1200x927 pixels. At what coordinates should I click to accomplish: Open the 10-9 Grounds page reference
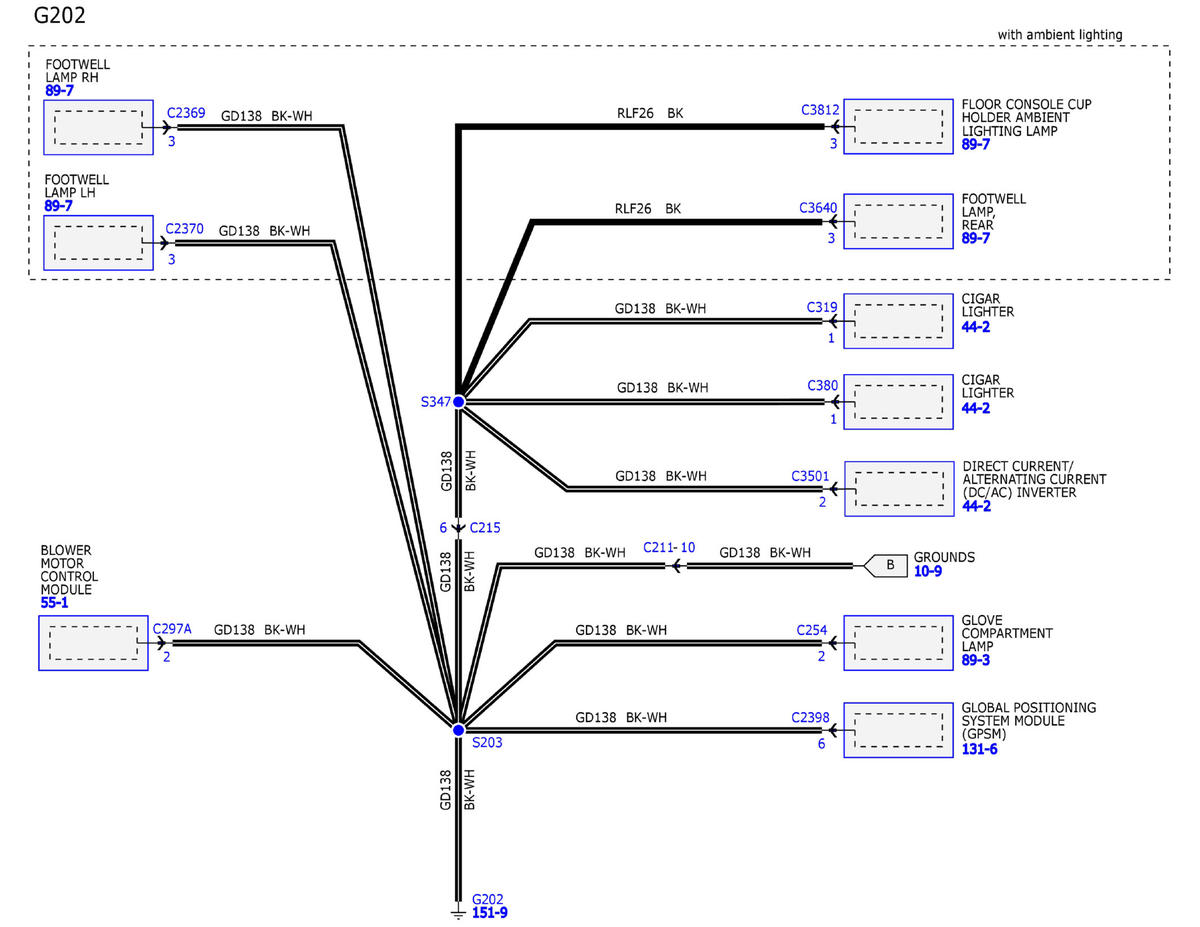point(929,571)
